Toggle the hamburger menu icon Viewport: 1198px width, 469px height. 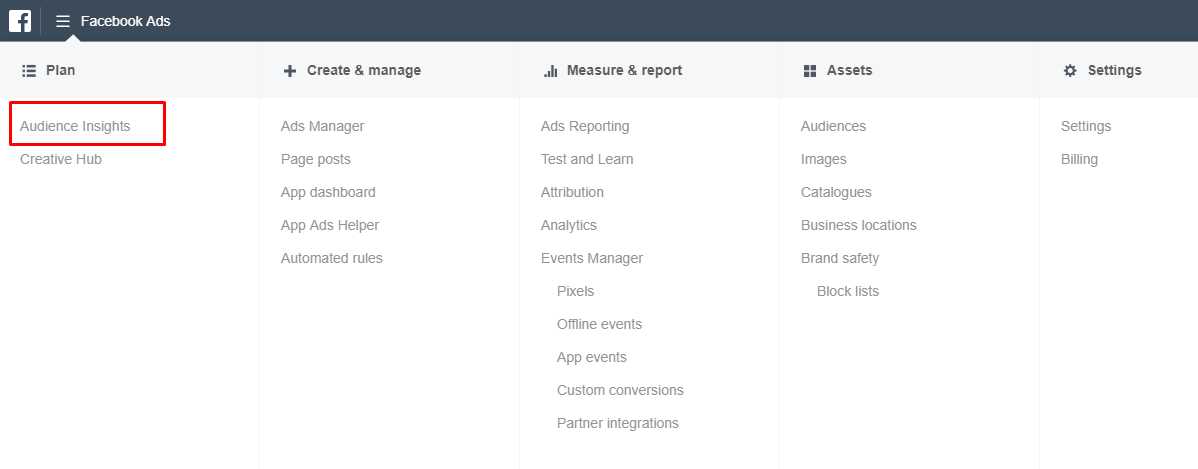[x=63, y=21]
